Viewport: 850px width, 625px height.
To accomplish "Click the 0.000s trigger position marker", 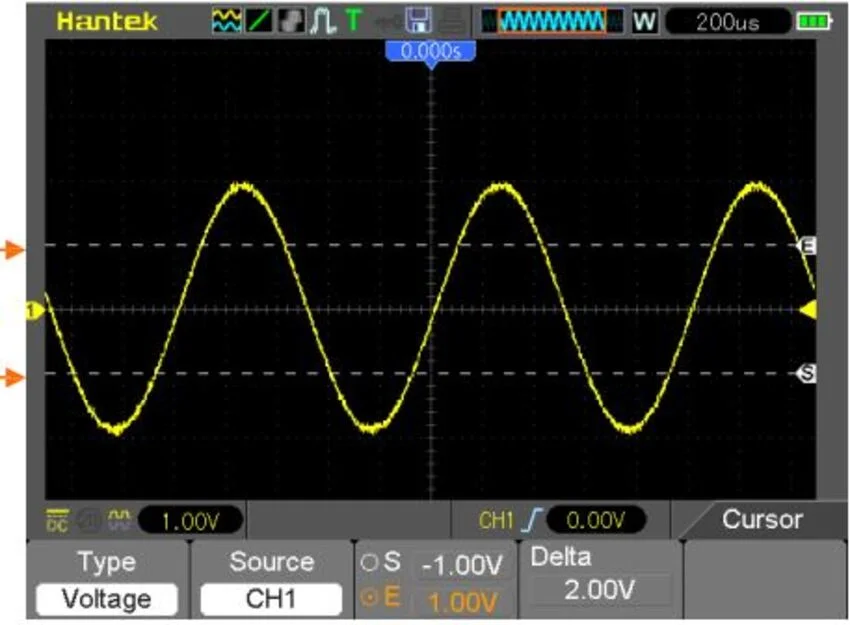I will pyautogui.click(x=430, y=51).
